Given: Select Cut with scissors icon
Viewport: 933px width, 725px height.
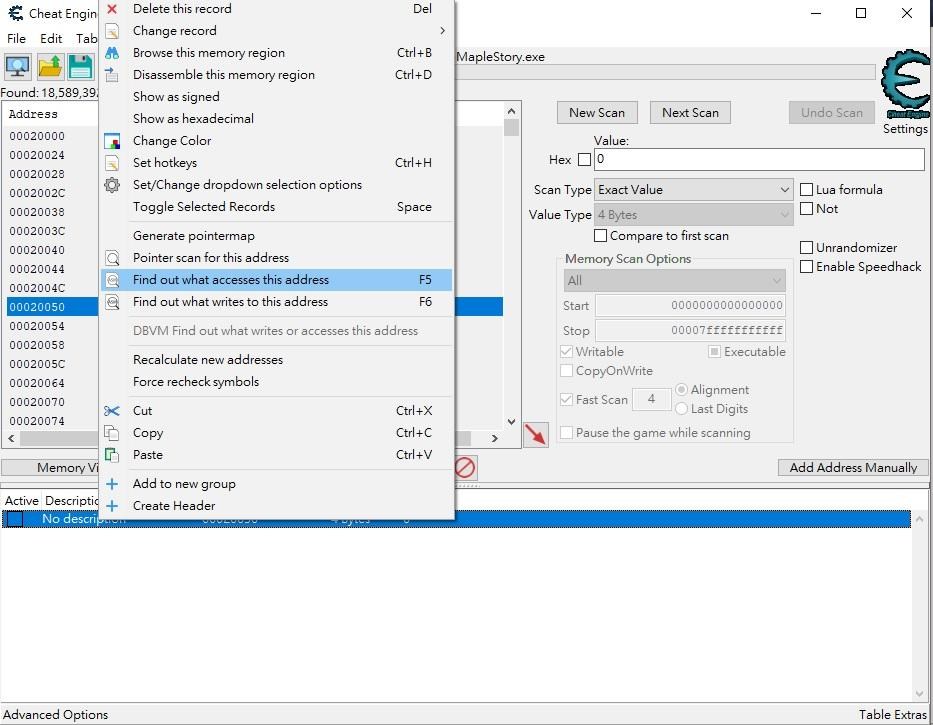Looking at the screenshot, I should 143,411.
